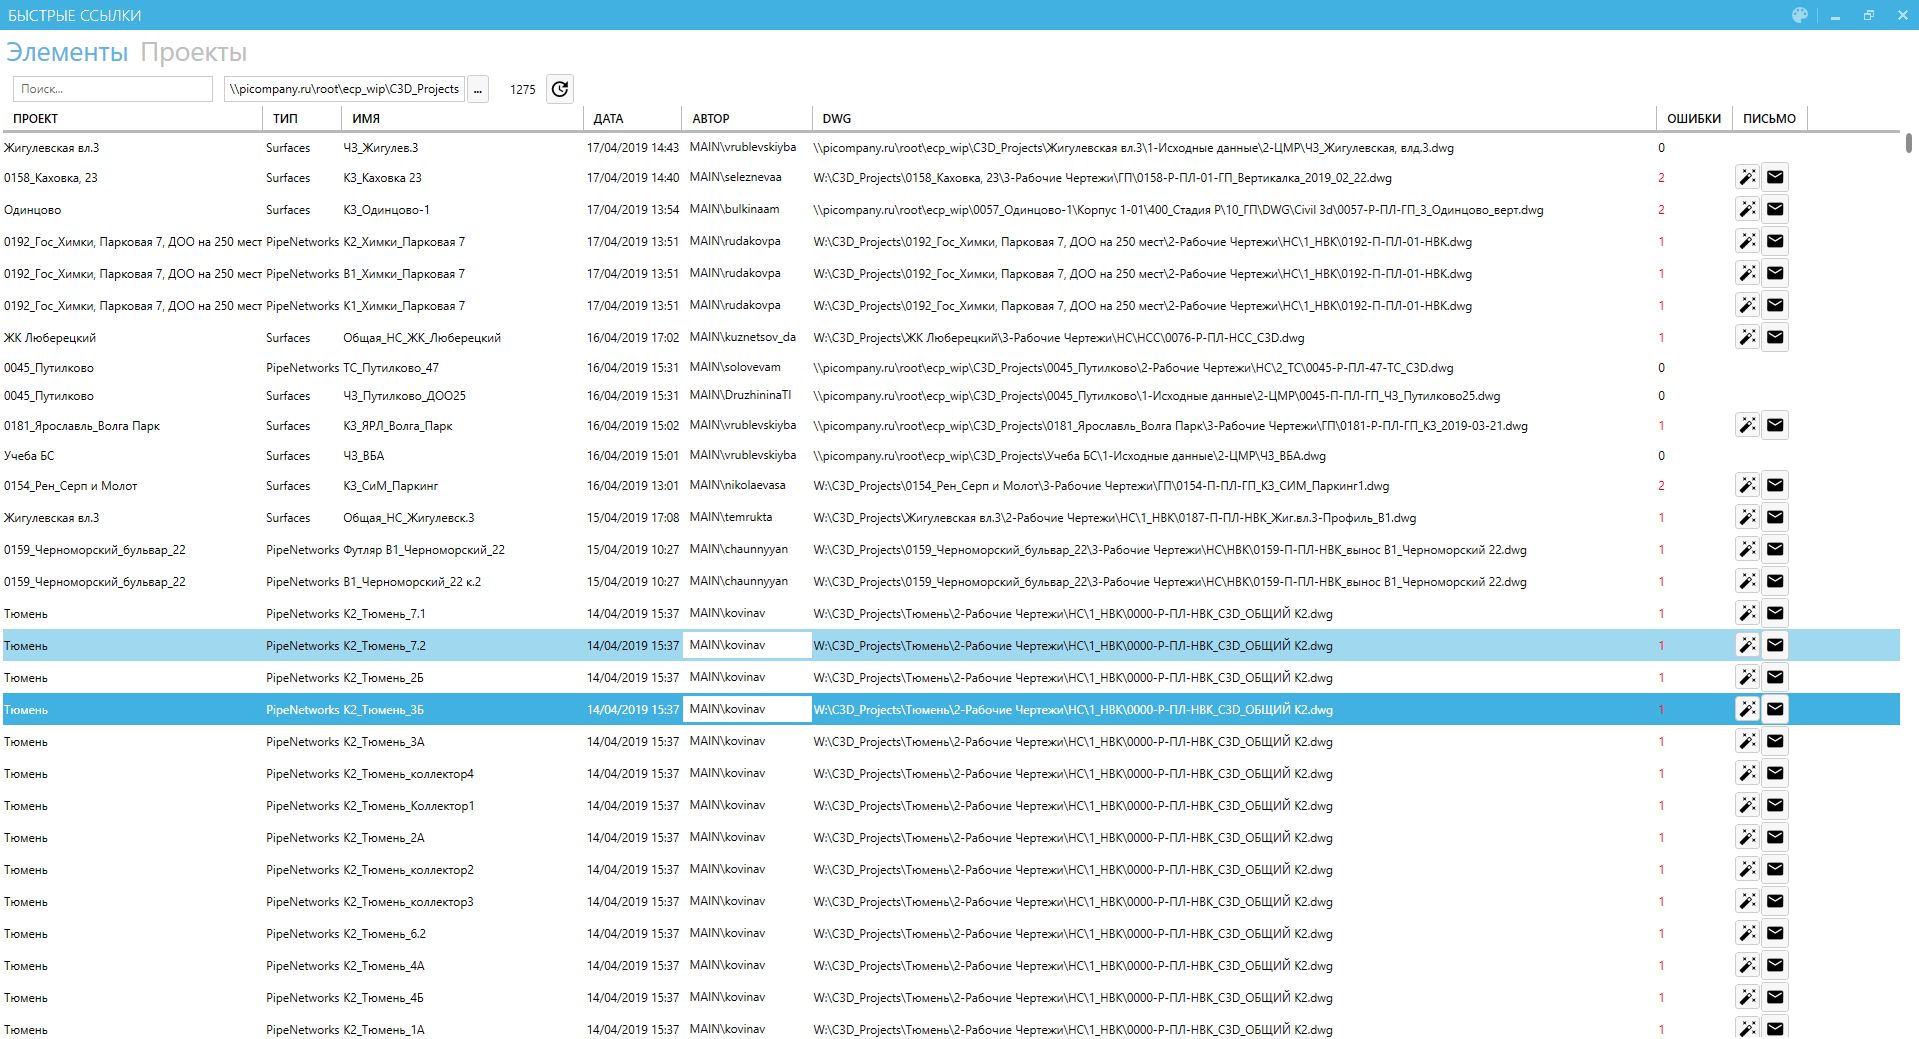1919x1039 pixels.
Task: Click the refresh list button
Action: click(x=560, y=89)
